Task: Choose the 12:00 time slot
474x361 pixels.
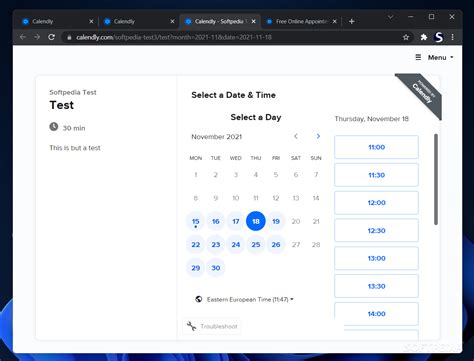Action: tap(376, 203)
